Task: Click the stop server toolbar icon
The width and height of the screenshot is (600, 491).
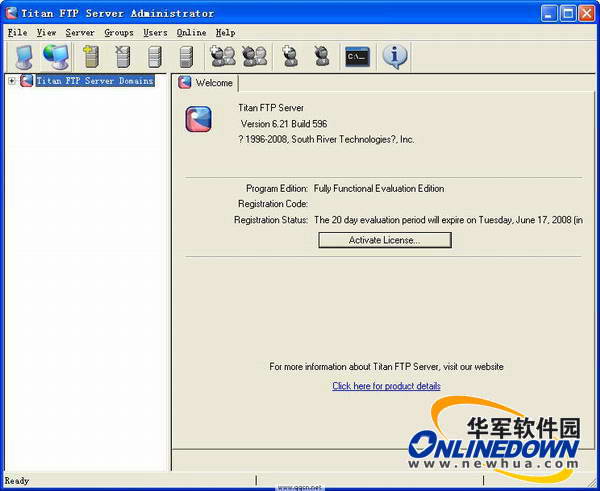Action: tap(186, 57)
